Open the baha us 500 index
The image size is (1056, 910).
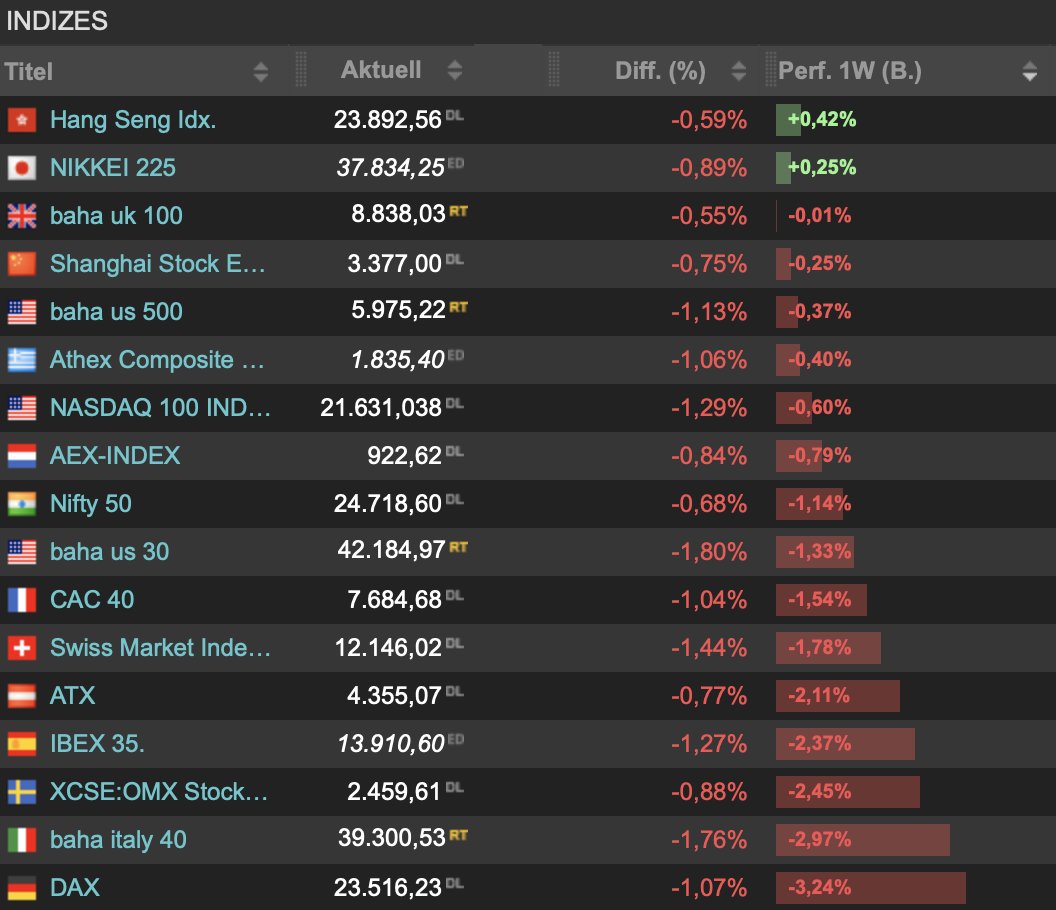coord(116,312)
